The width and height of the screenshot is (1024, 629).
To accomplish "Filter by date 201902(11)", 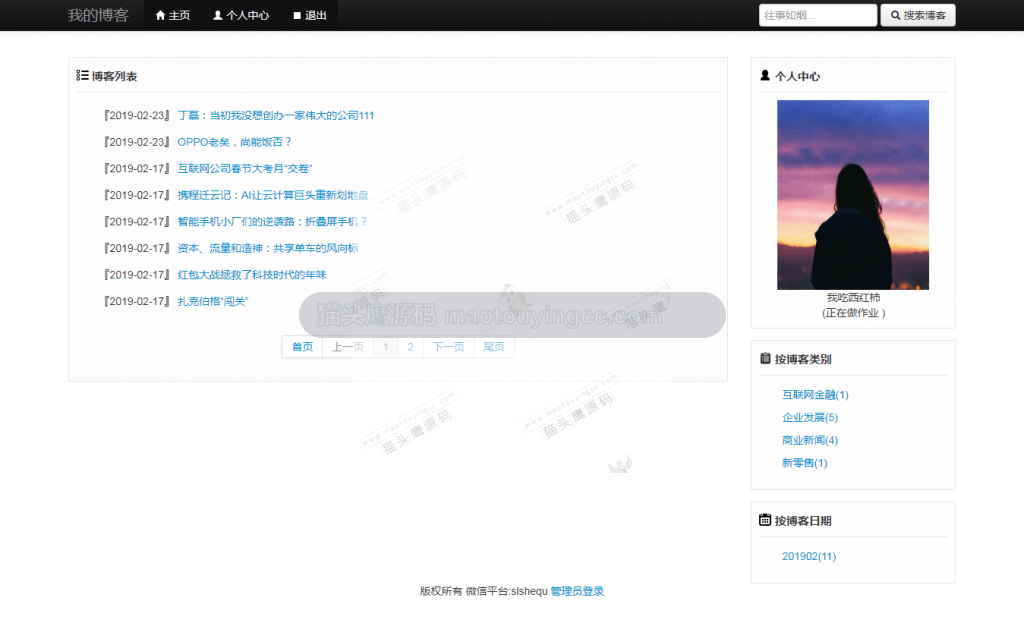I will [x=808, y=556].
